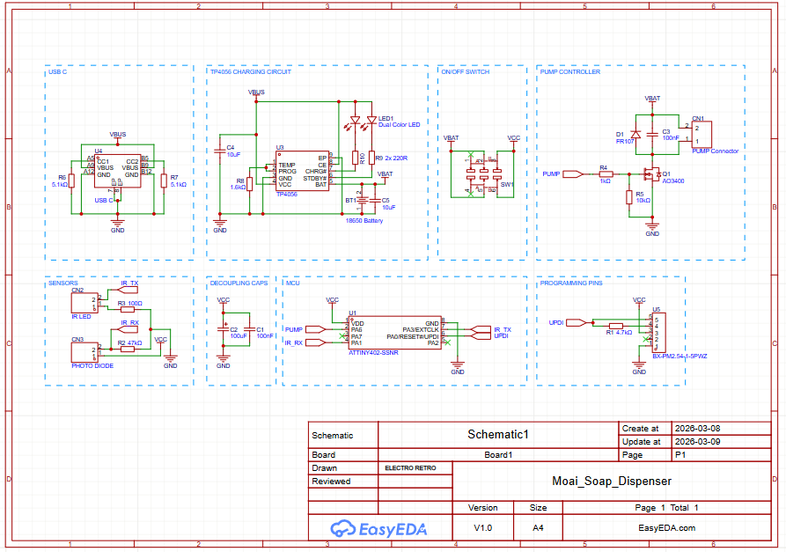Image resolution: width=786 pixels, height=552 pixels.
Task: Select capacitor C2 100uF symbol
Action: pyautogui.click(x=223, y=329)
